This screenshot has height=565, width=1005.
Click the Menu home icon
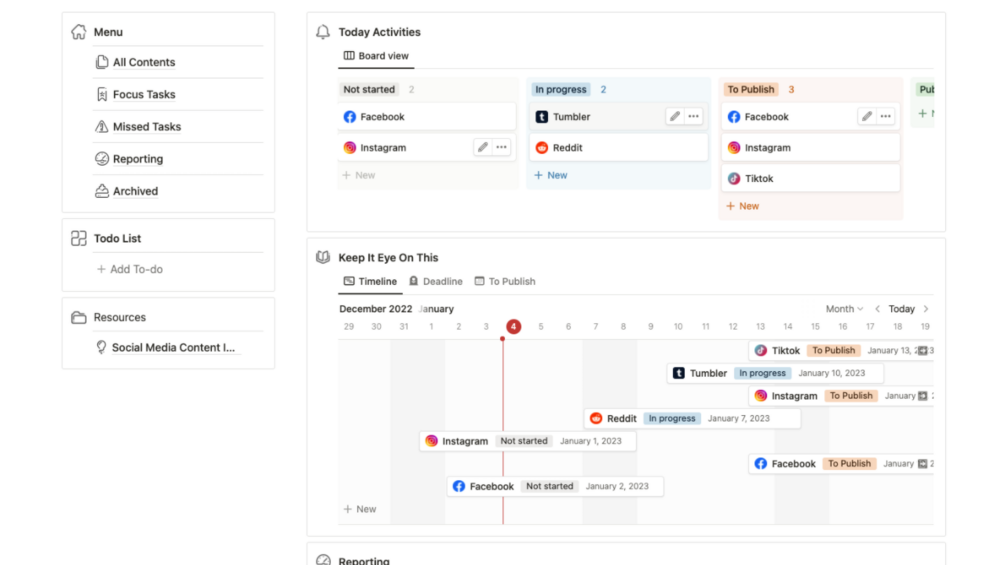(79, 31)
